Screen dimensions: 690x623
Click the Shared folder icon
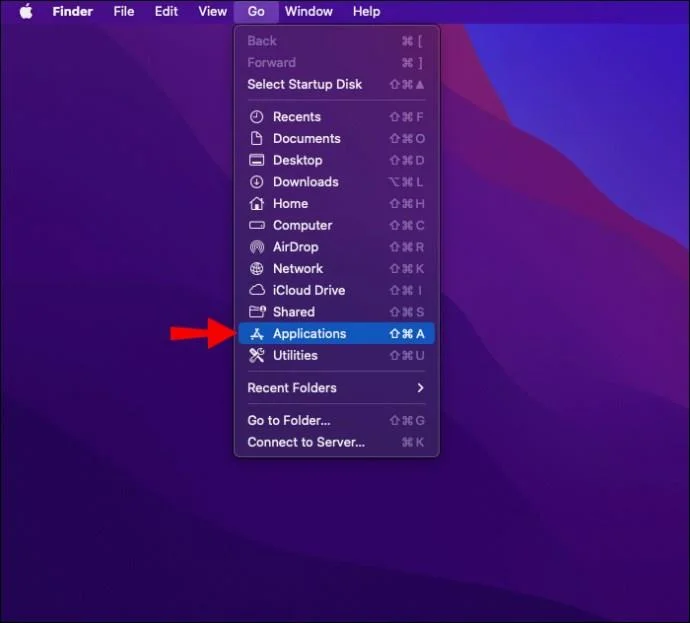(257, 312)
